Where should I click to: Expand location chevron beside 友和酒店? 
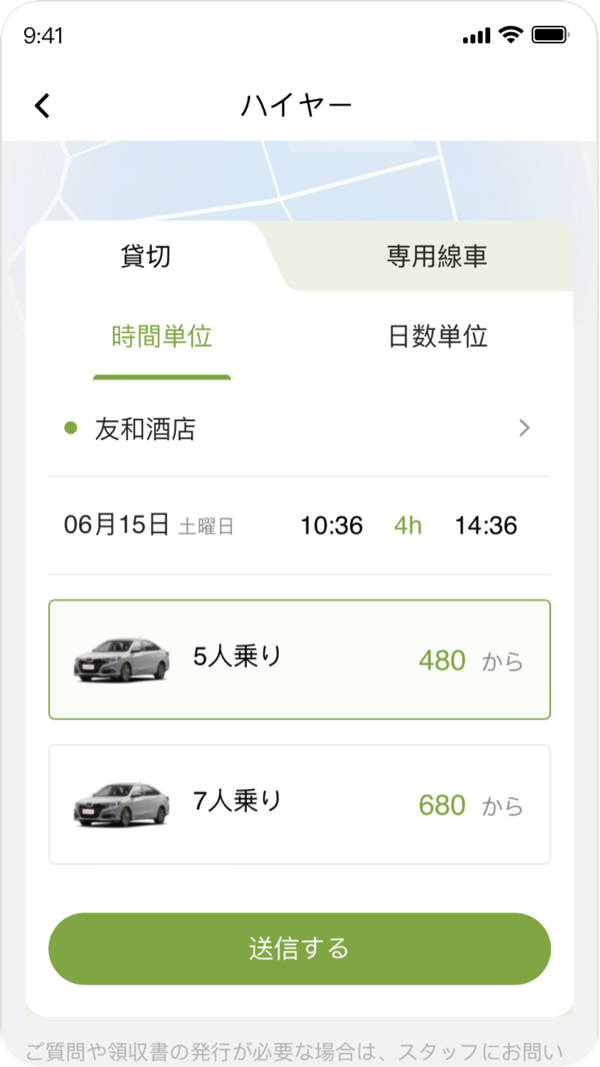[x=525, y=428]
